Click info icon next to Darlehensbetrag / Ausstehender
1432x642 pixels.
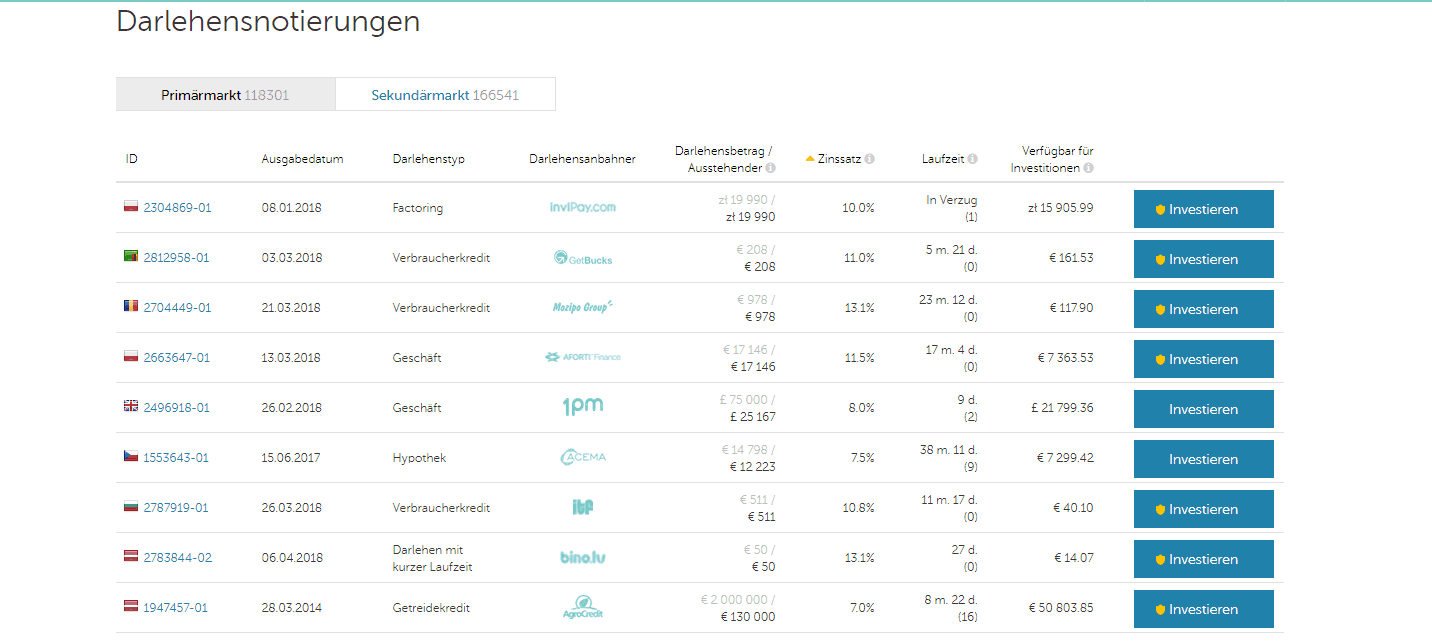pos(770,168)
